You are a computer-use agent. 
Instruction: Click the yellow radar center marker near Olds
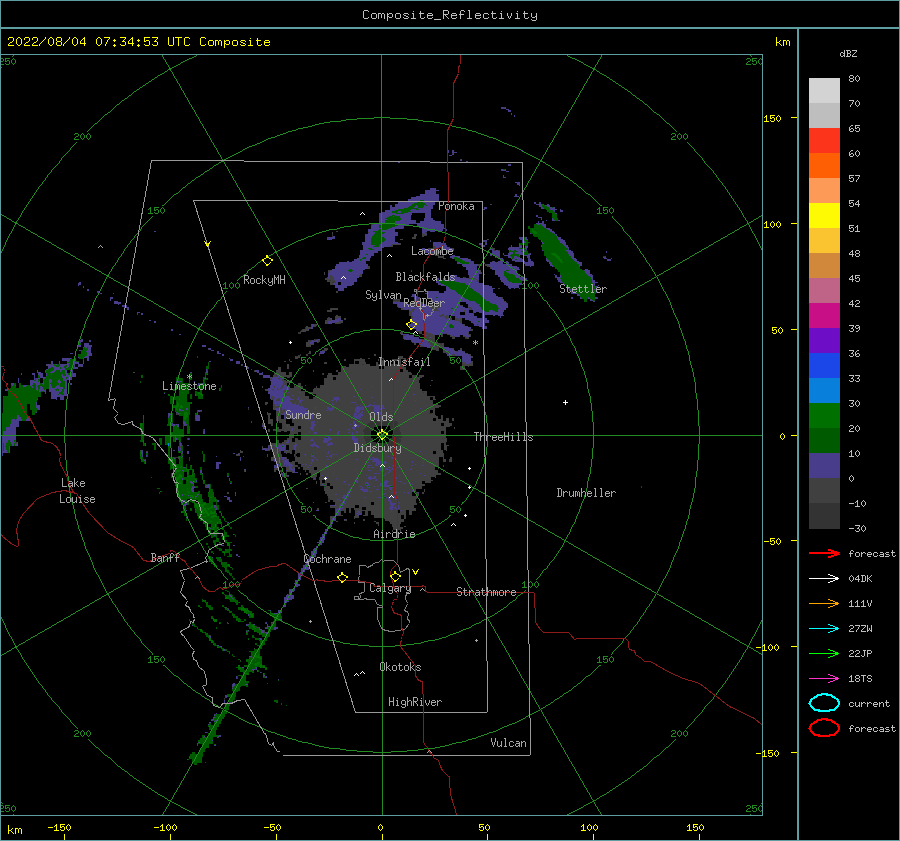[x=382, y=435]
